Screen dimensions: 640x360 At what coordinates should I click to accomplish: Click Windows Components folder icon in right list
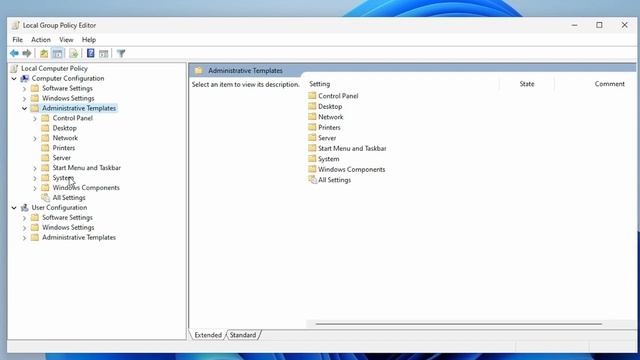(x=312, y=169)
